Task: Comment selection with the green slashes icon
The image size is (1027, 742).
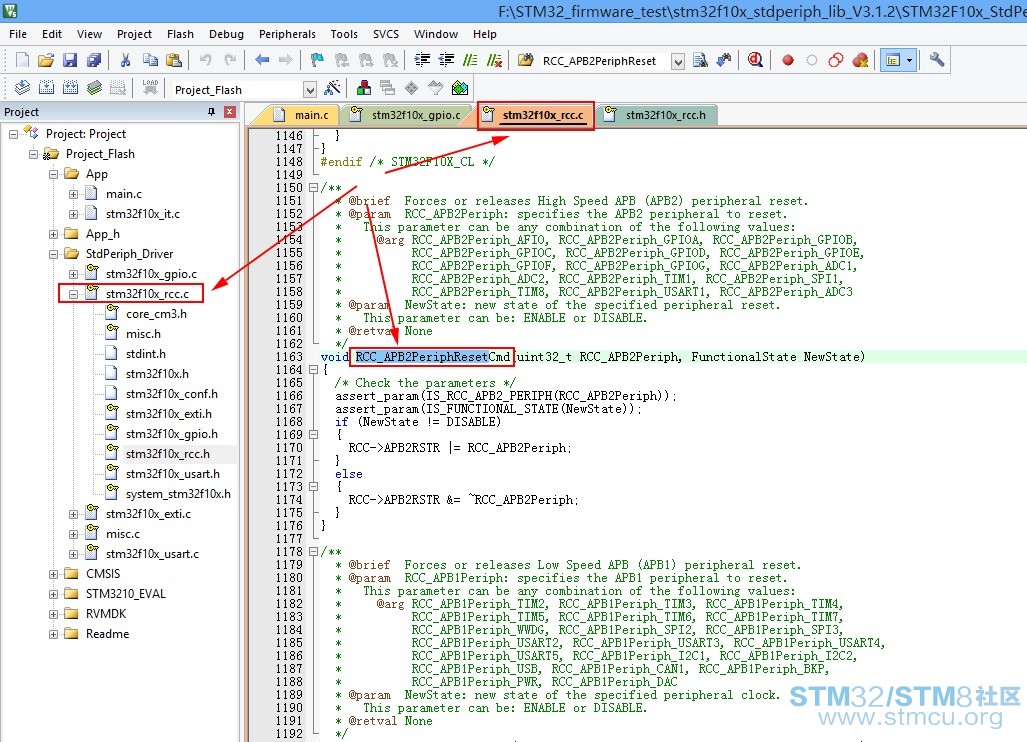Action: click(x=470, y=60)
